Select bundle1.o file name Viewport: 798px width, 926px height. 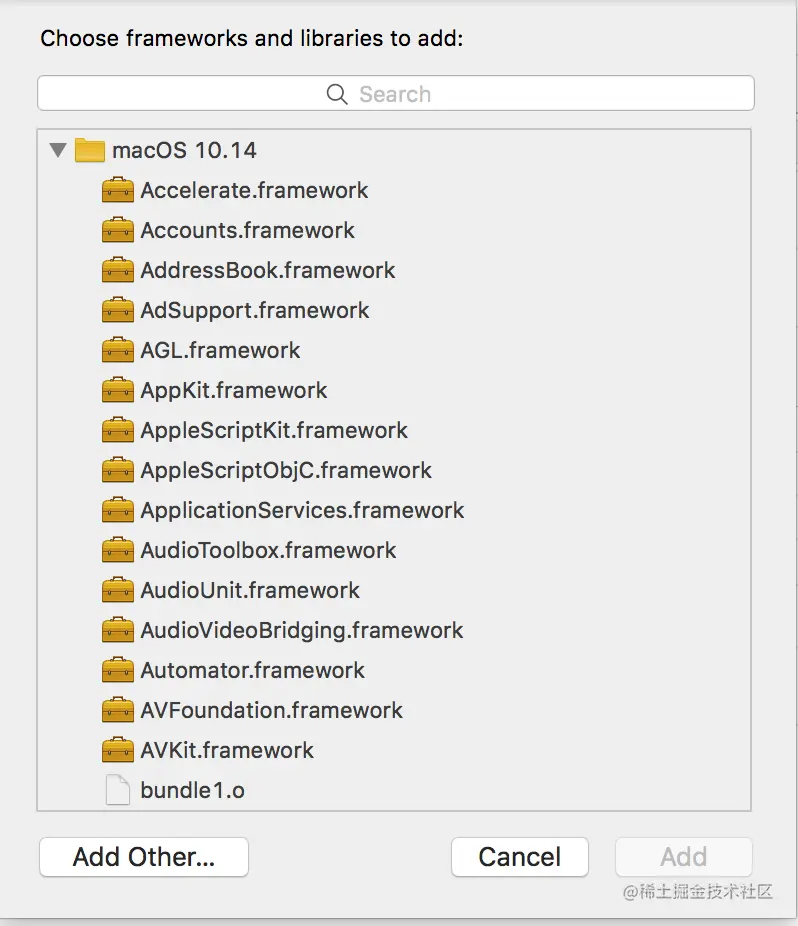click(x=193, y=790)
